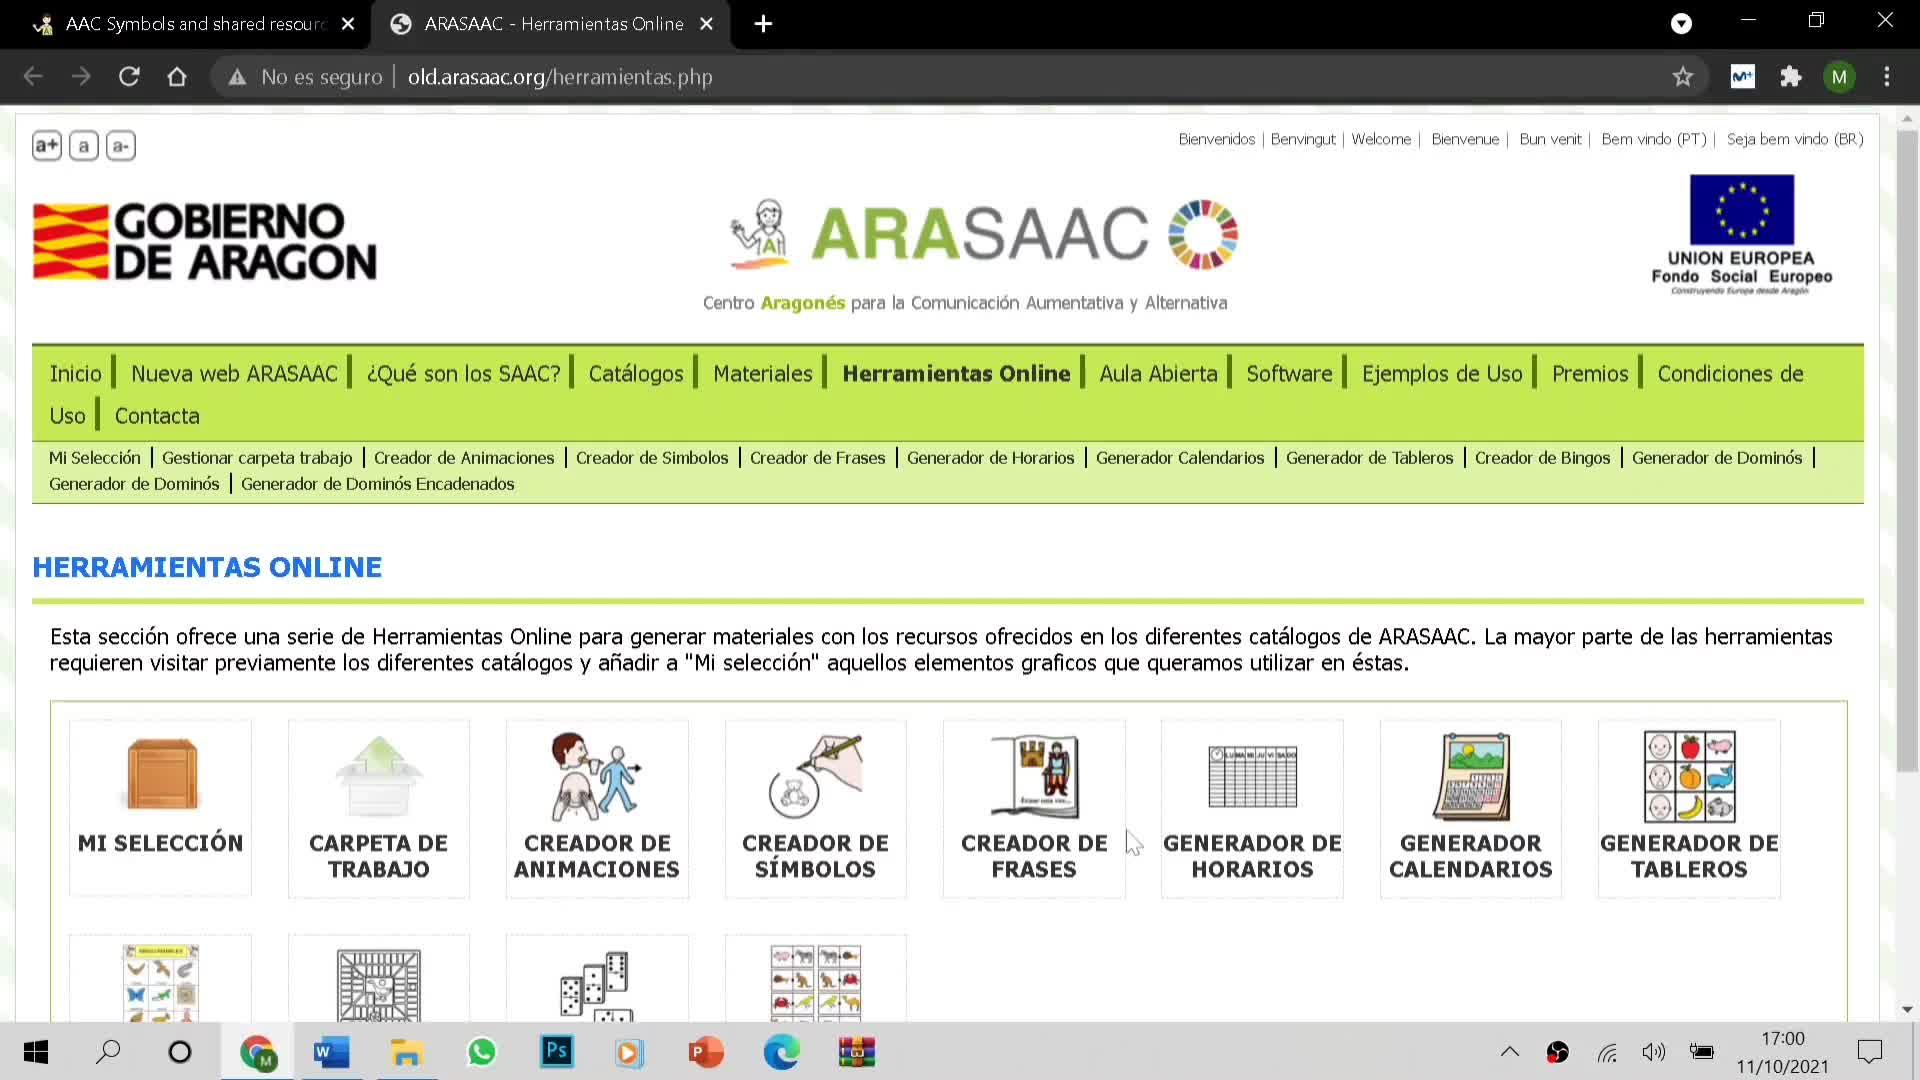Open the Chrome three-dot menu
The height and width of the screenshot is (1080, 1920).
tap(1887, 77)
